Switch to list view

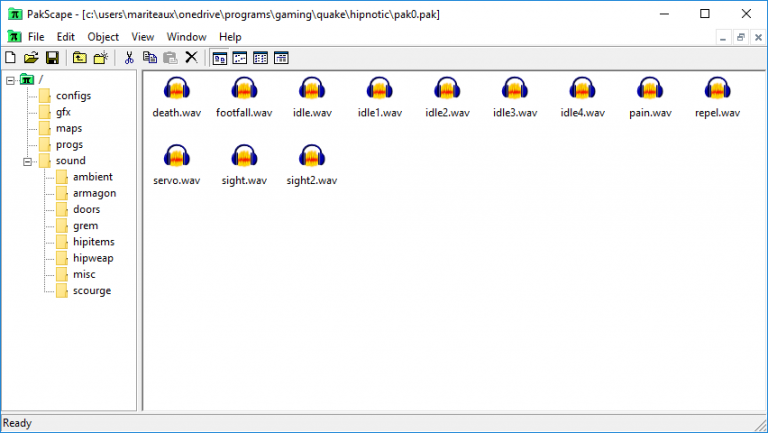coord(260,58)
